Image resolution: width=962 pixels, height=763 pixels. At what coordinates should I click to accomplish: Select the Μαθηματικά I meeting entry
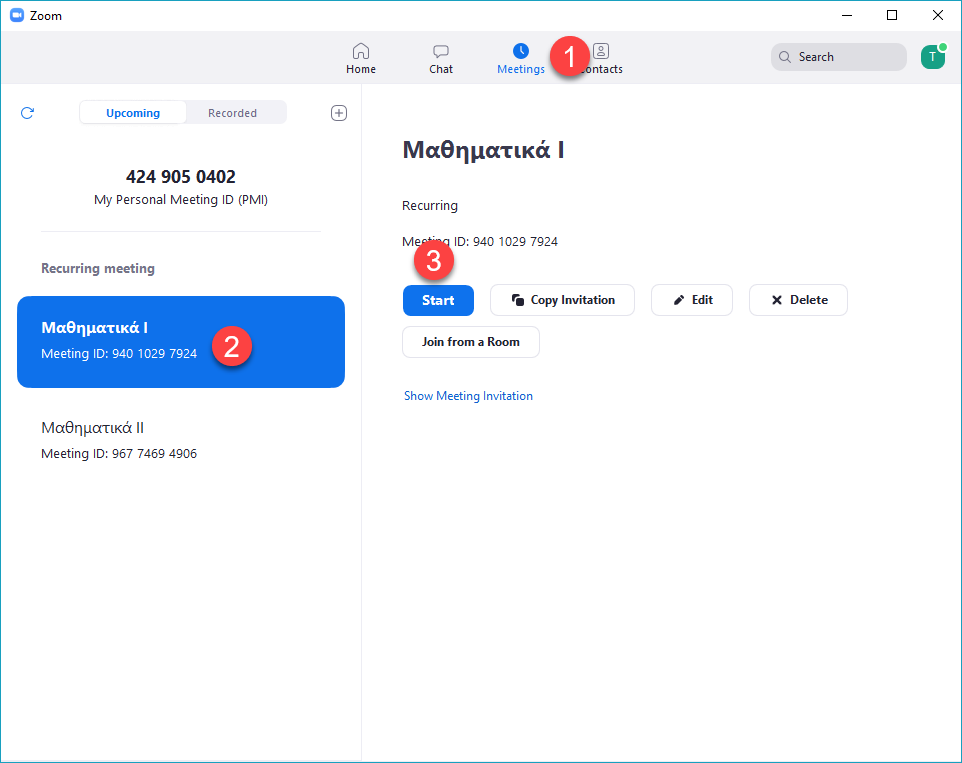point(181,342)
